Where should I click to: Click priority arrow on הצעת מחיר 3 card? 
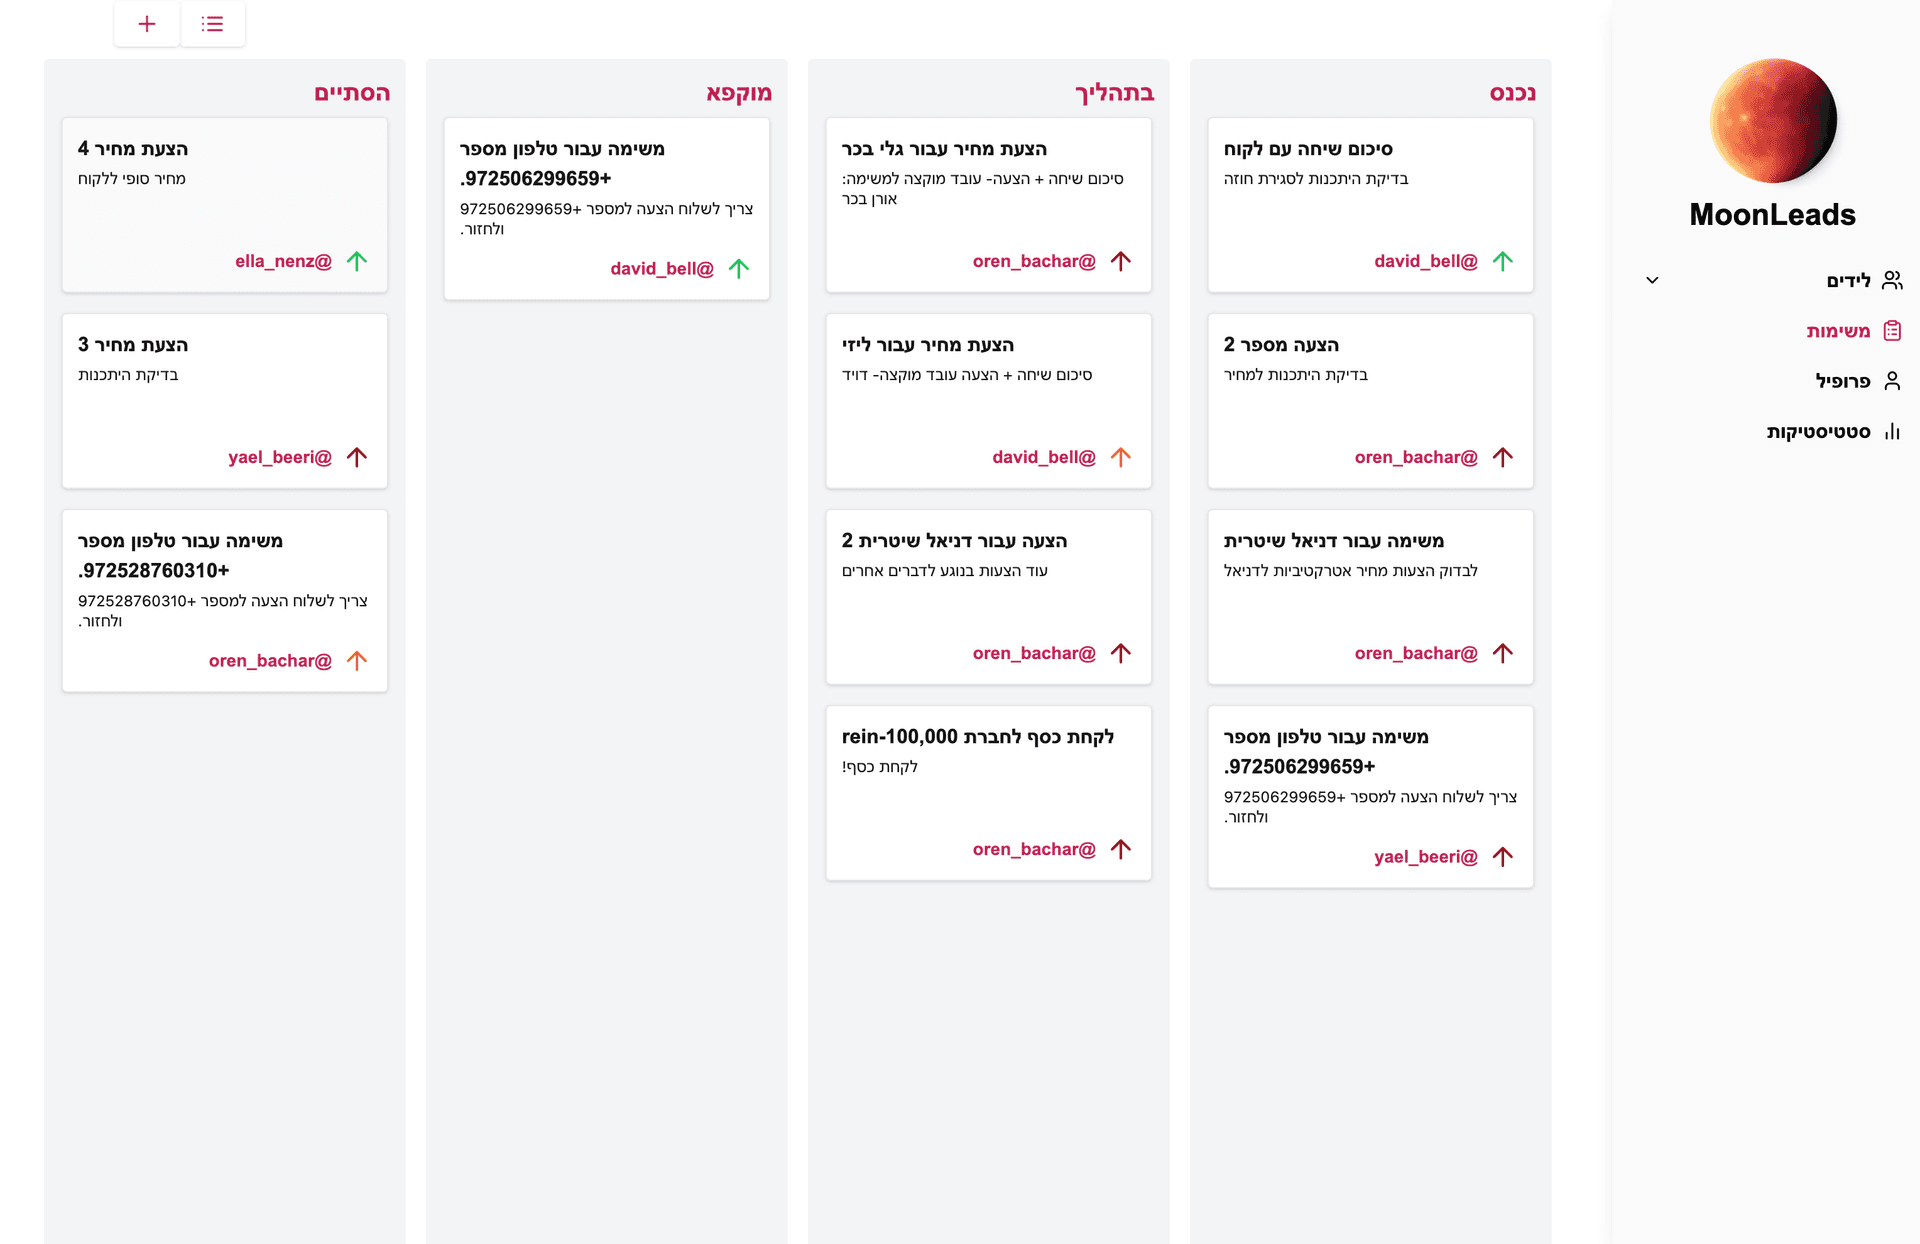tap(357, 457)
